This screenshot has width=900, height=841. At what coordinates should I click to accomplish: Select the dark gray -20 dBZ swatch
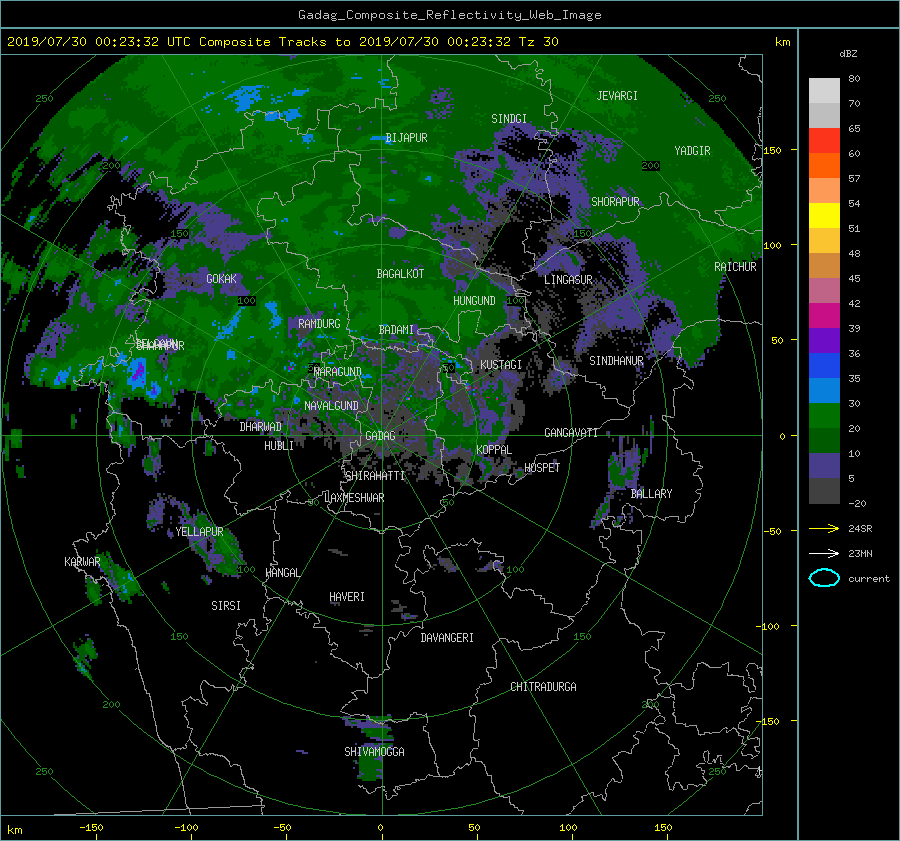(x=824, y=491)
